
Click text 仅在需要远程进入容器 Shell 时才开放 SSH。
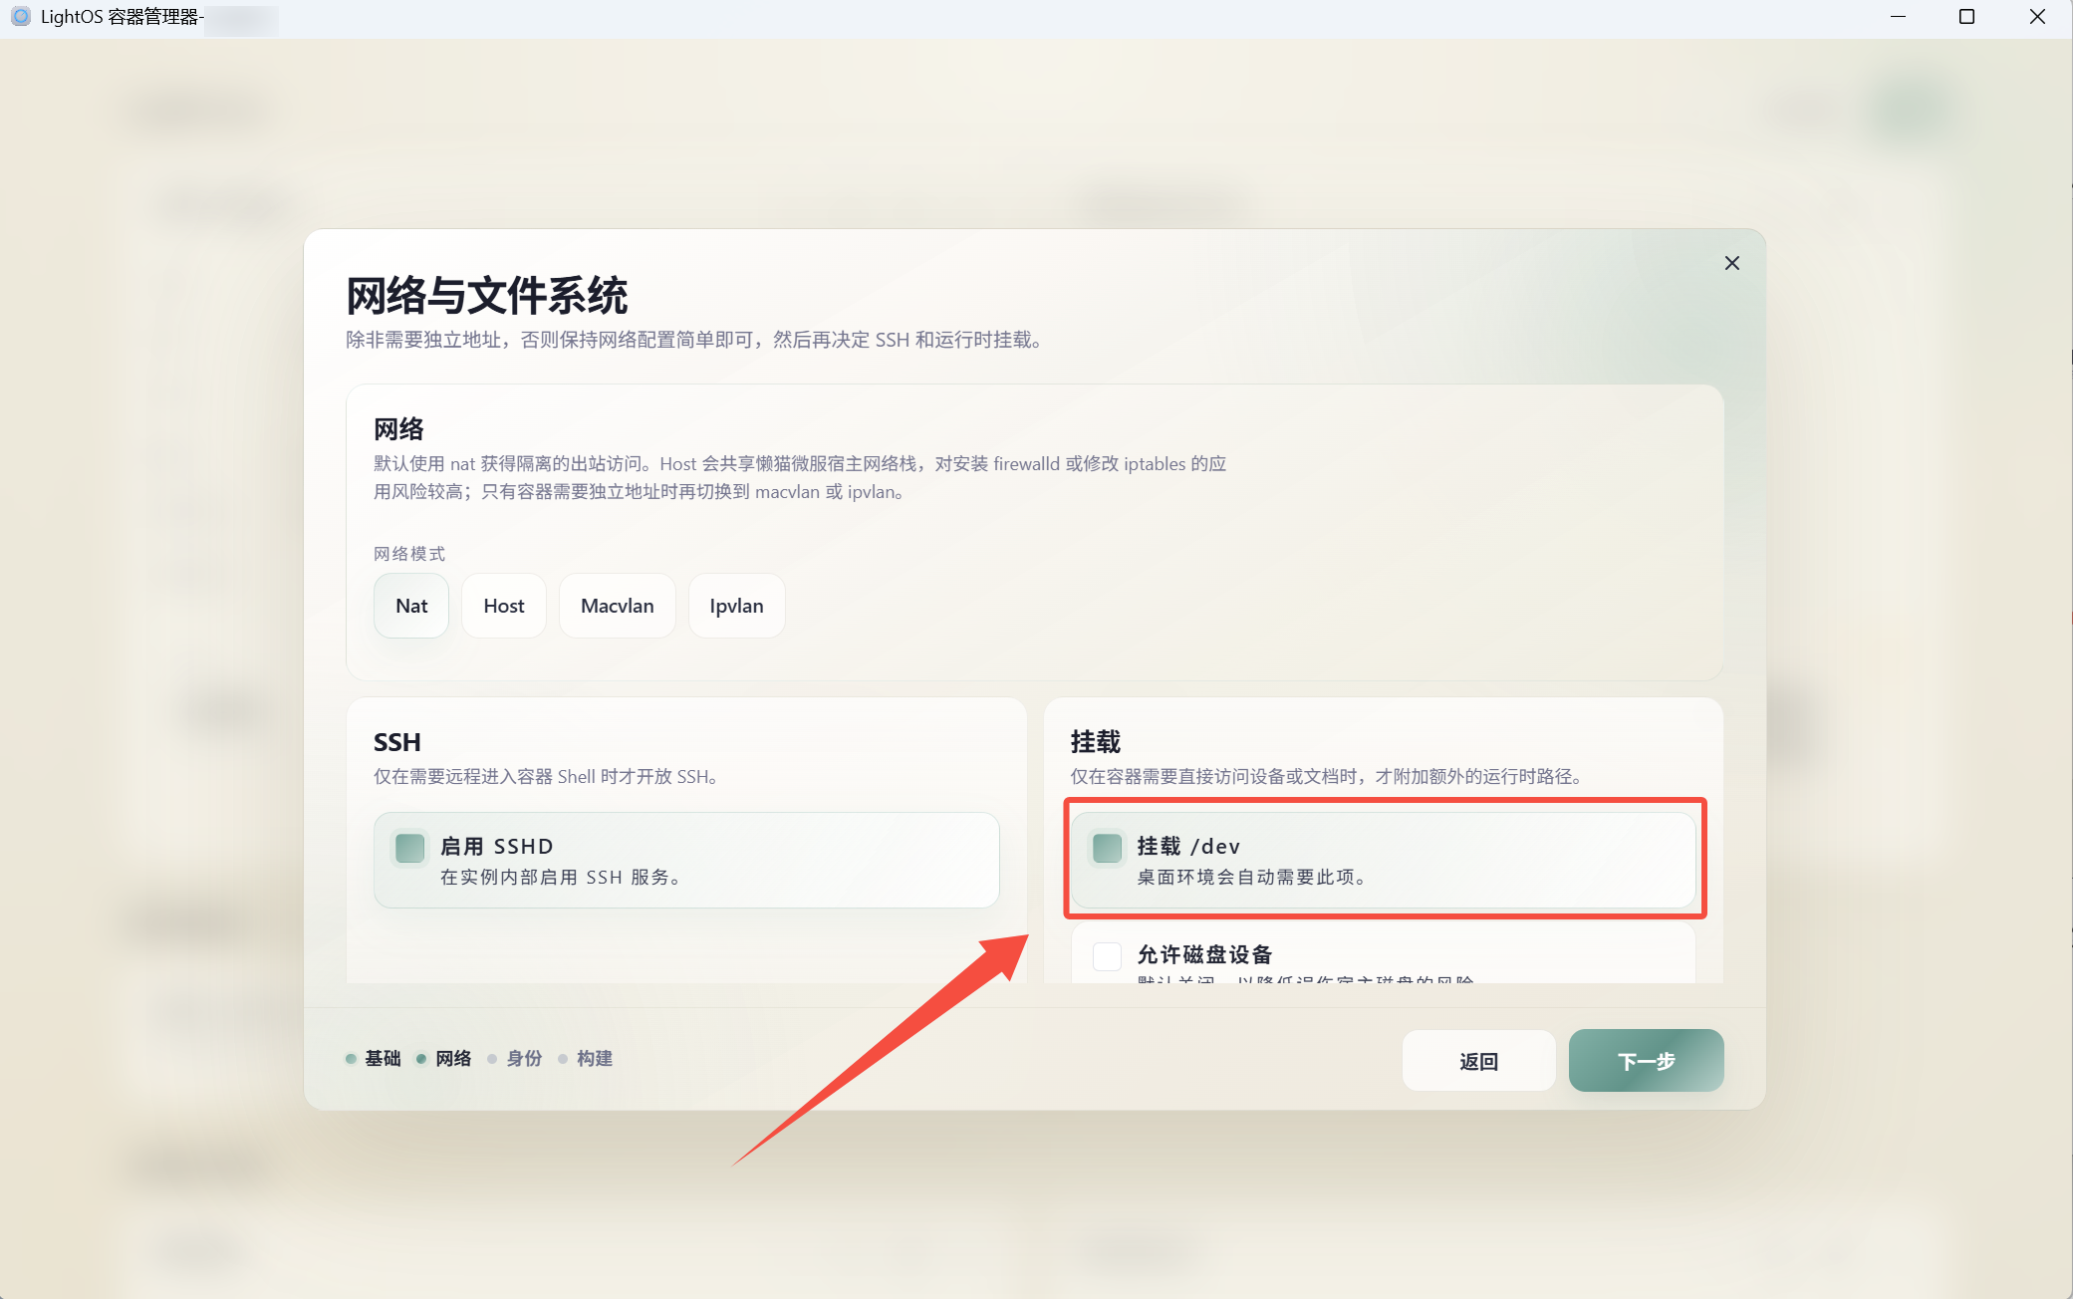point(548,777)
